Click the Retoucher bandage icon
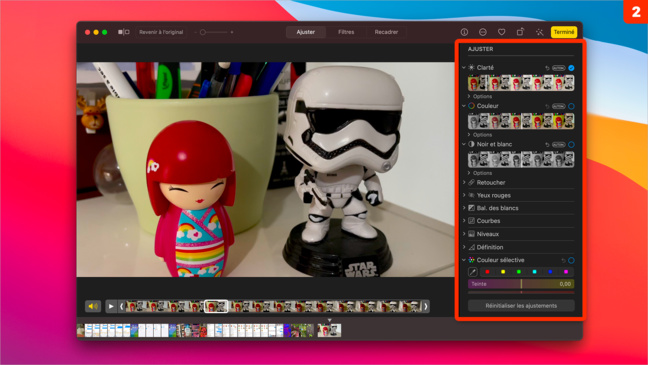This screenshot has width=648, height=365. click(472, 182)
